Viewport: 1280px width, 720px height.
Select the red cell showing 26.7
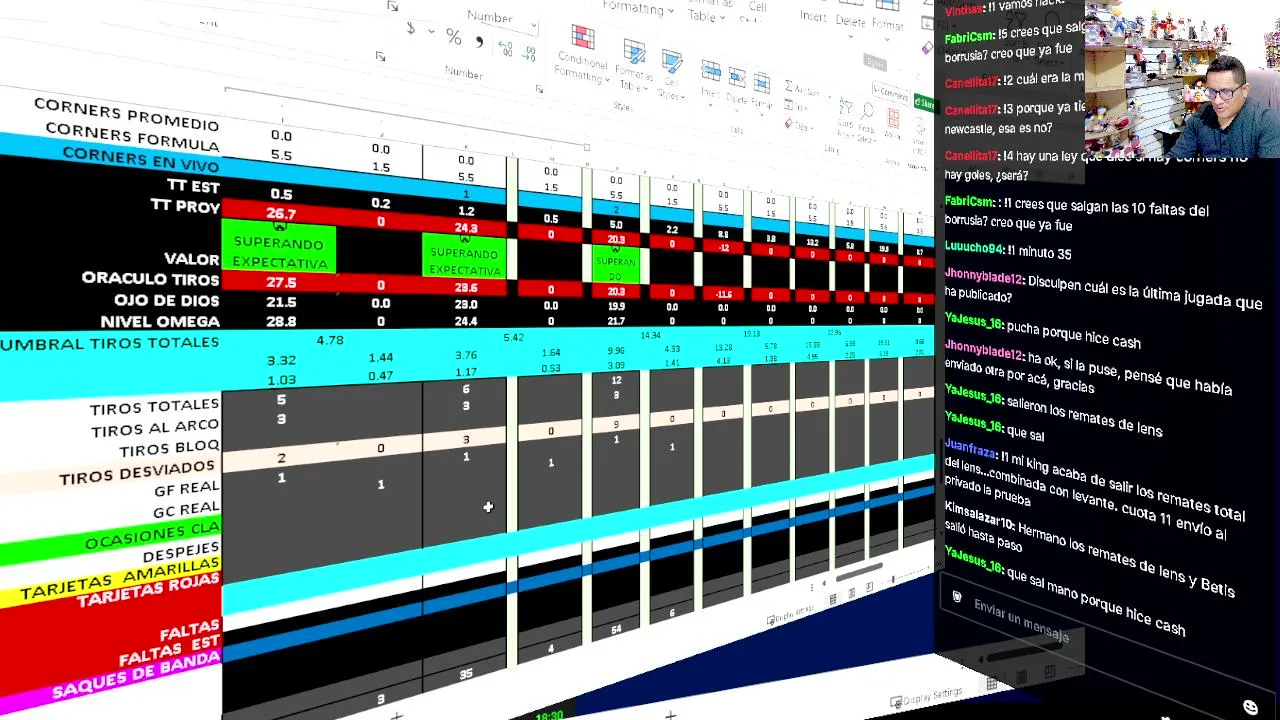(x=280, y=213)
